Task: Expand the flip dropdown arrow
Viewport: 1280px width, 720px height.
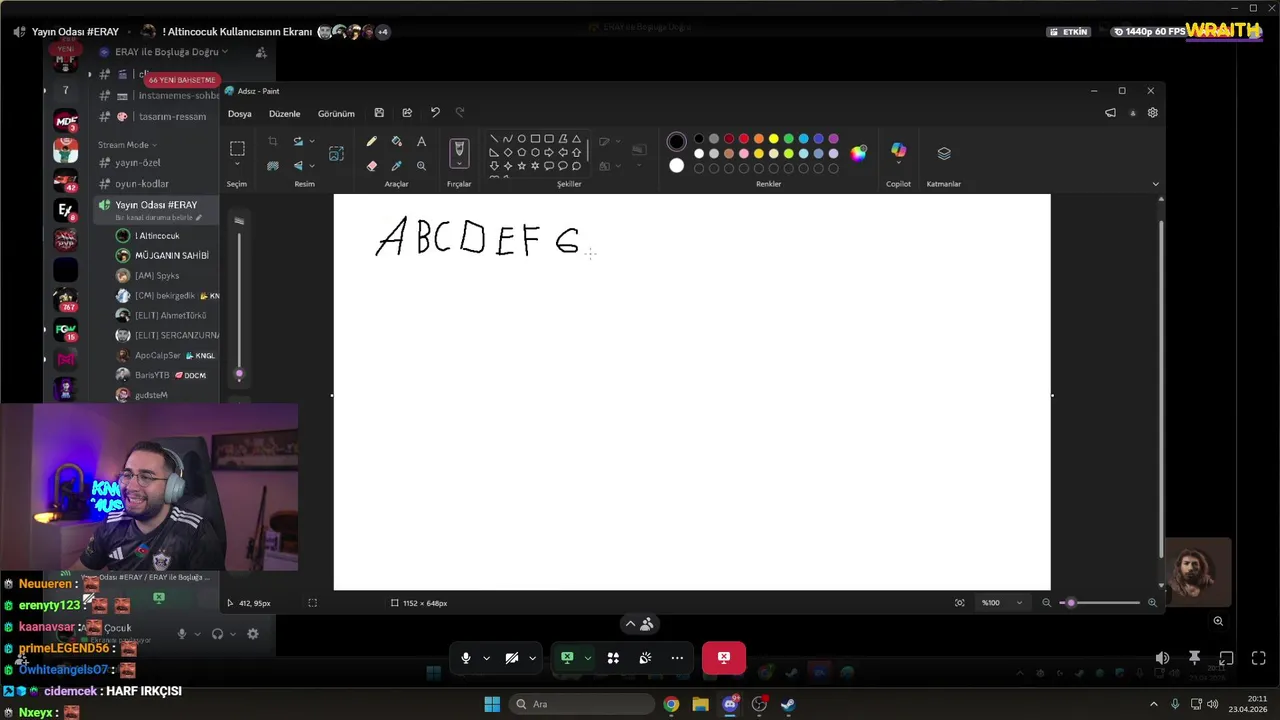Action: click(x=311, y=166)
